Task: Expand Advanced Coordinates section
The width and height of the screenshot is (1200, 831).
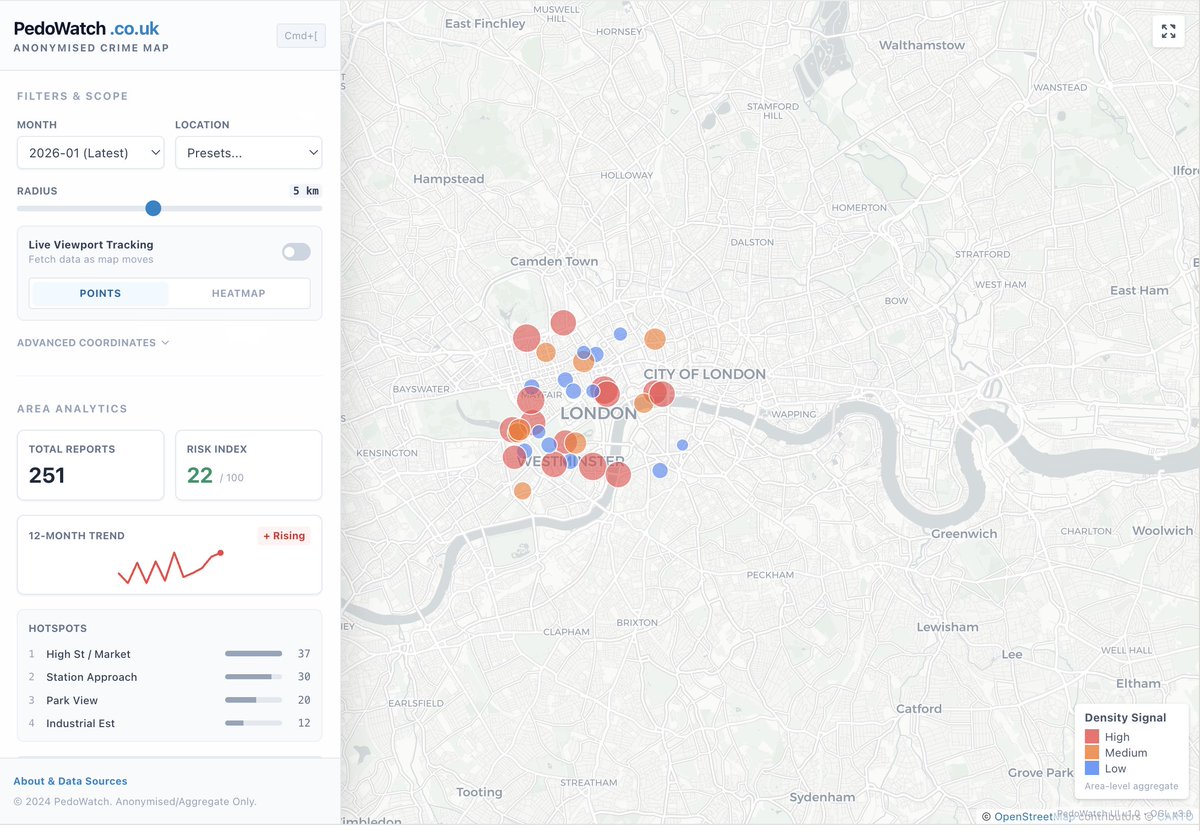Action: point(93,342)
